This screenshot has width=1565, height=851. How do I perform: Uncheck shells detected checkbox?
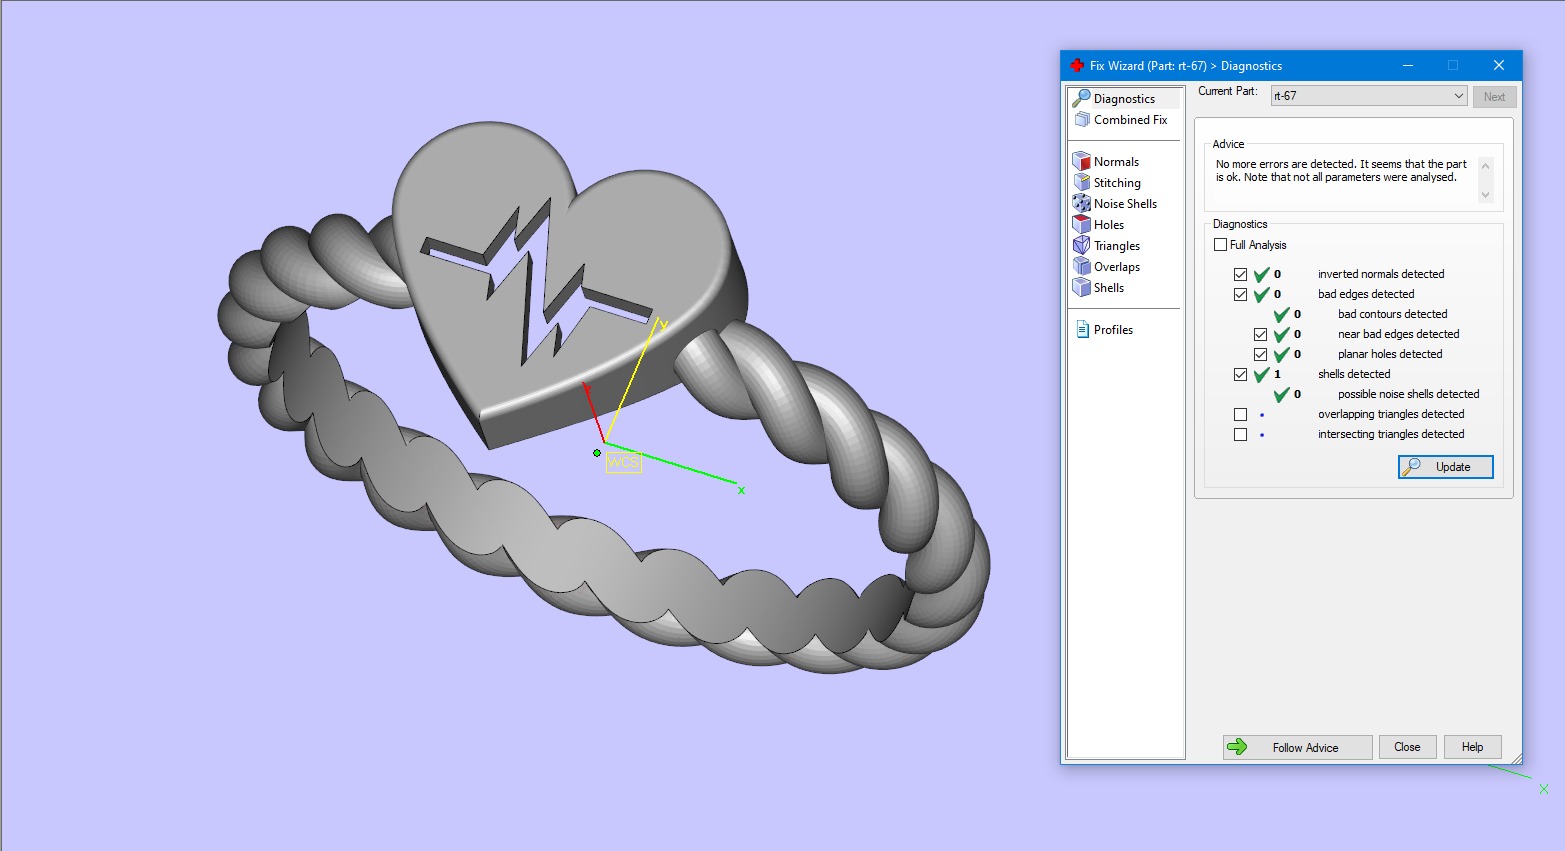(x=1240, y=374)
